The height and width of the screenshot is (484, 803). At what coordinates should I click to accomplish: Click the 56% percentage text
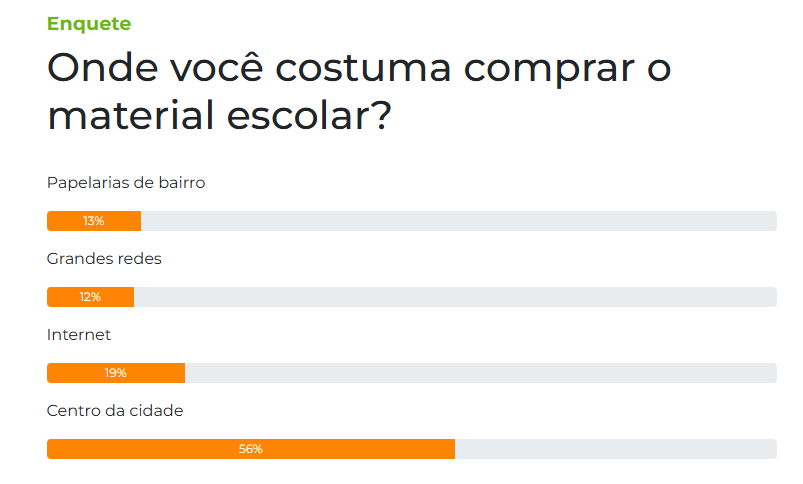(251, 449)
